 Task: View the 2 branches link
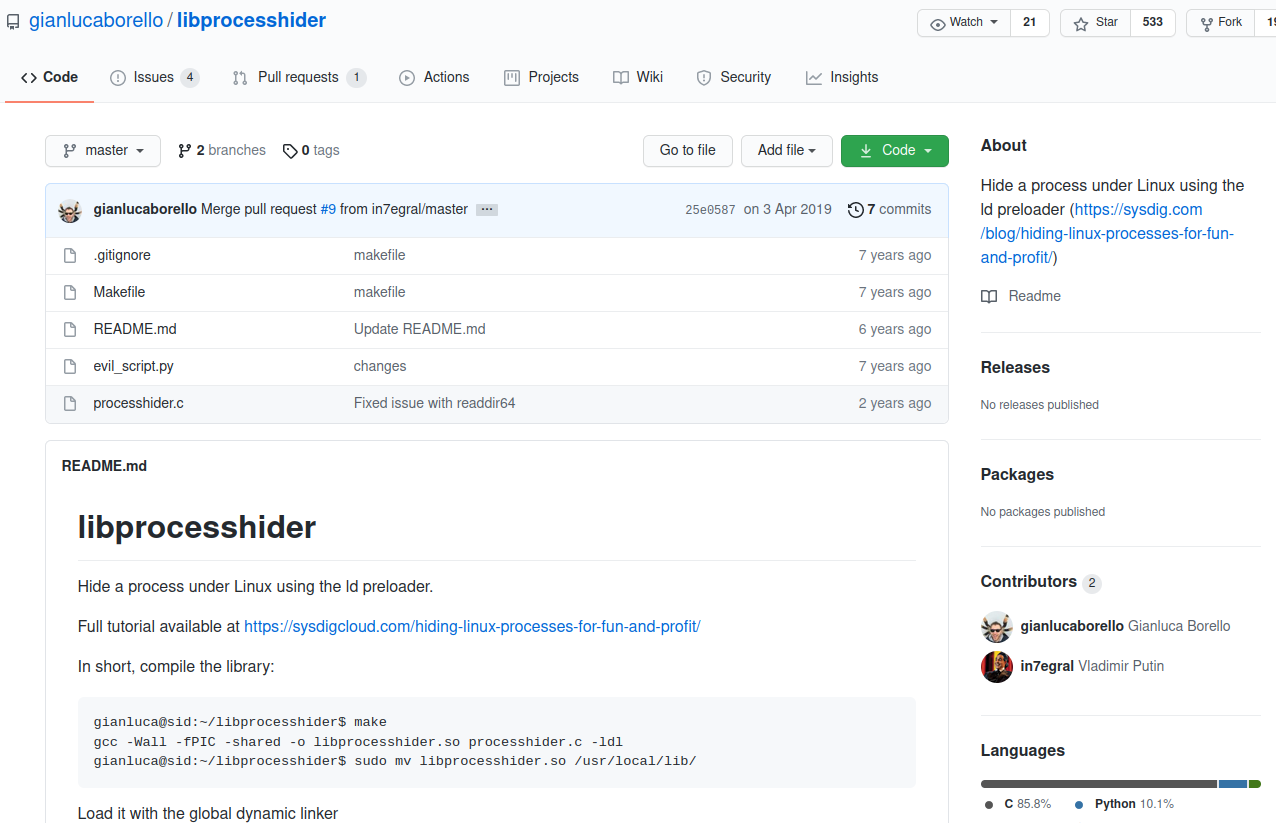click(x=222, y=150)
